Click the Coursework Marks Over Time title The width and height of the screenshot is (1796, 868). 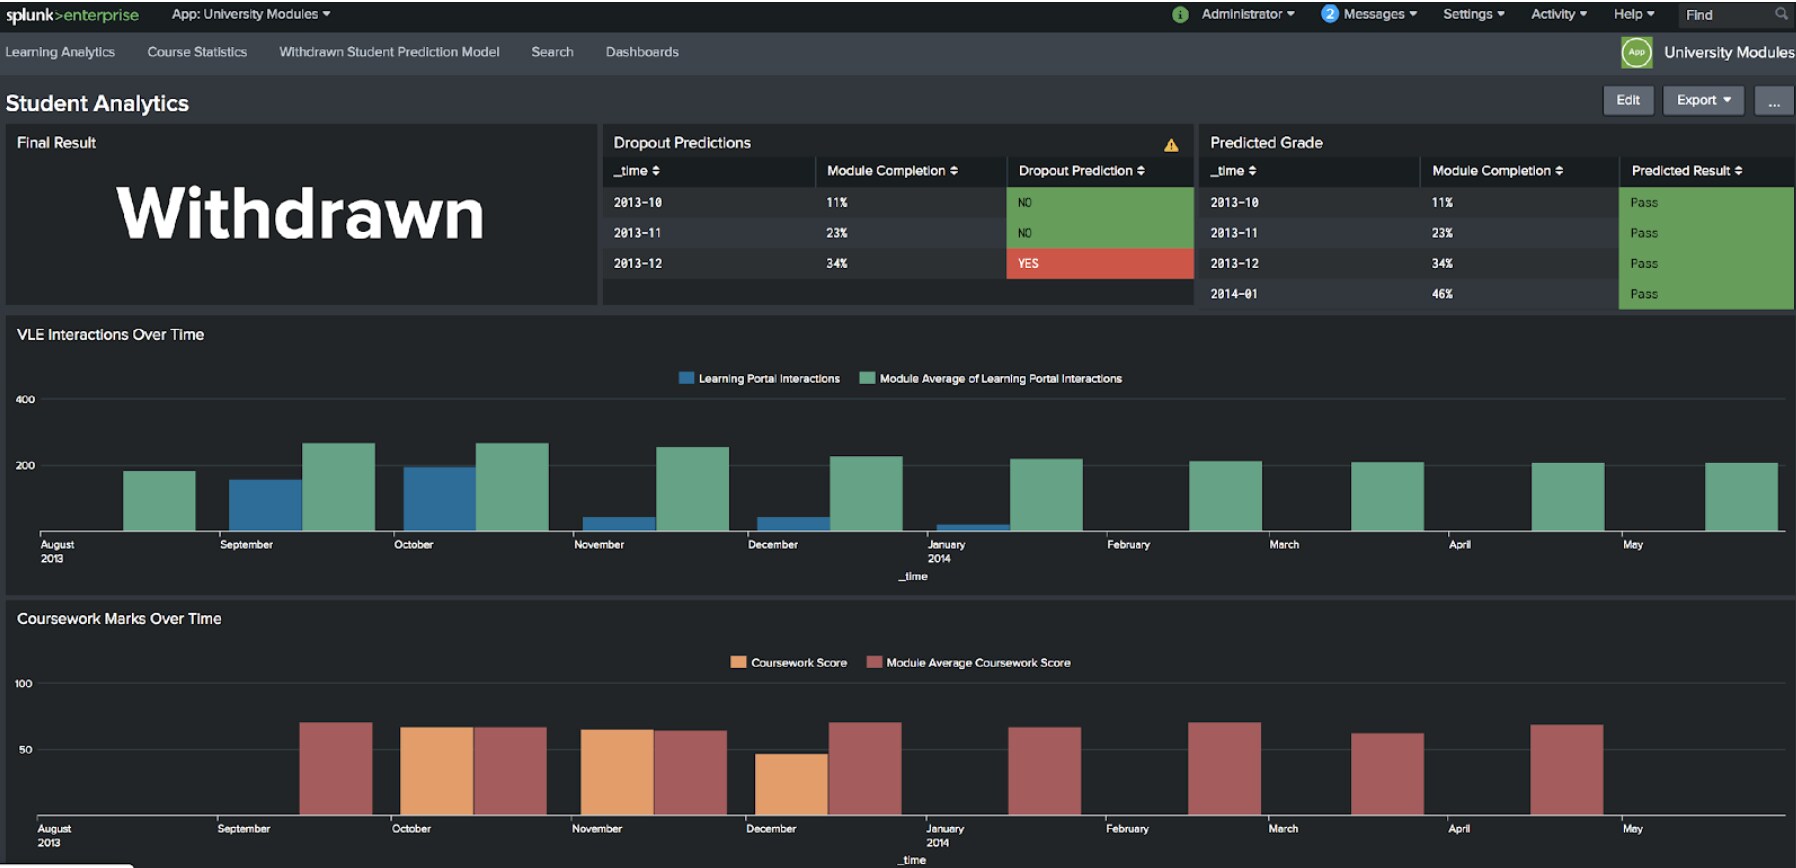click(x=119, y=619)
